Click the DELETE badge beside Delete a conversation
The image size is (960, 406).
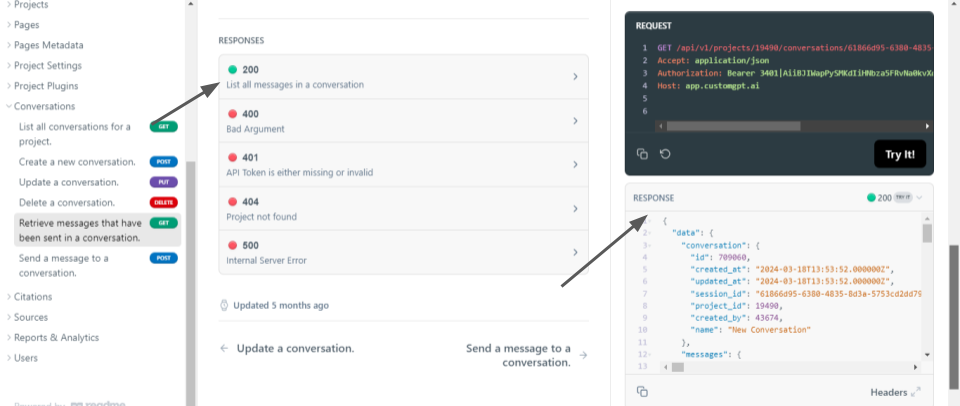[x=163, y=202]
